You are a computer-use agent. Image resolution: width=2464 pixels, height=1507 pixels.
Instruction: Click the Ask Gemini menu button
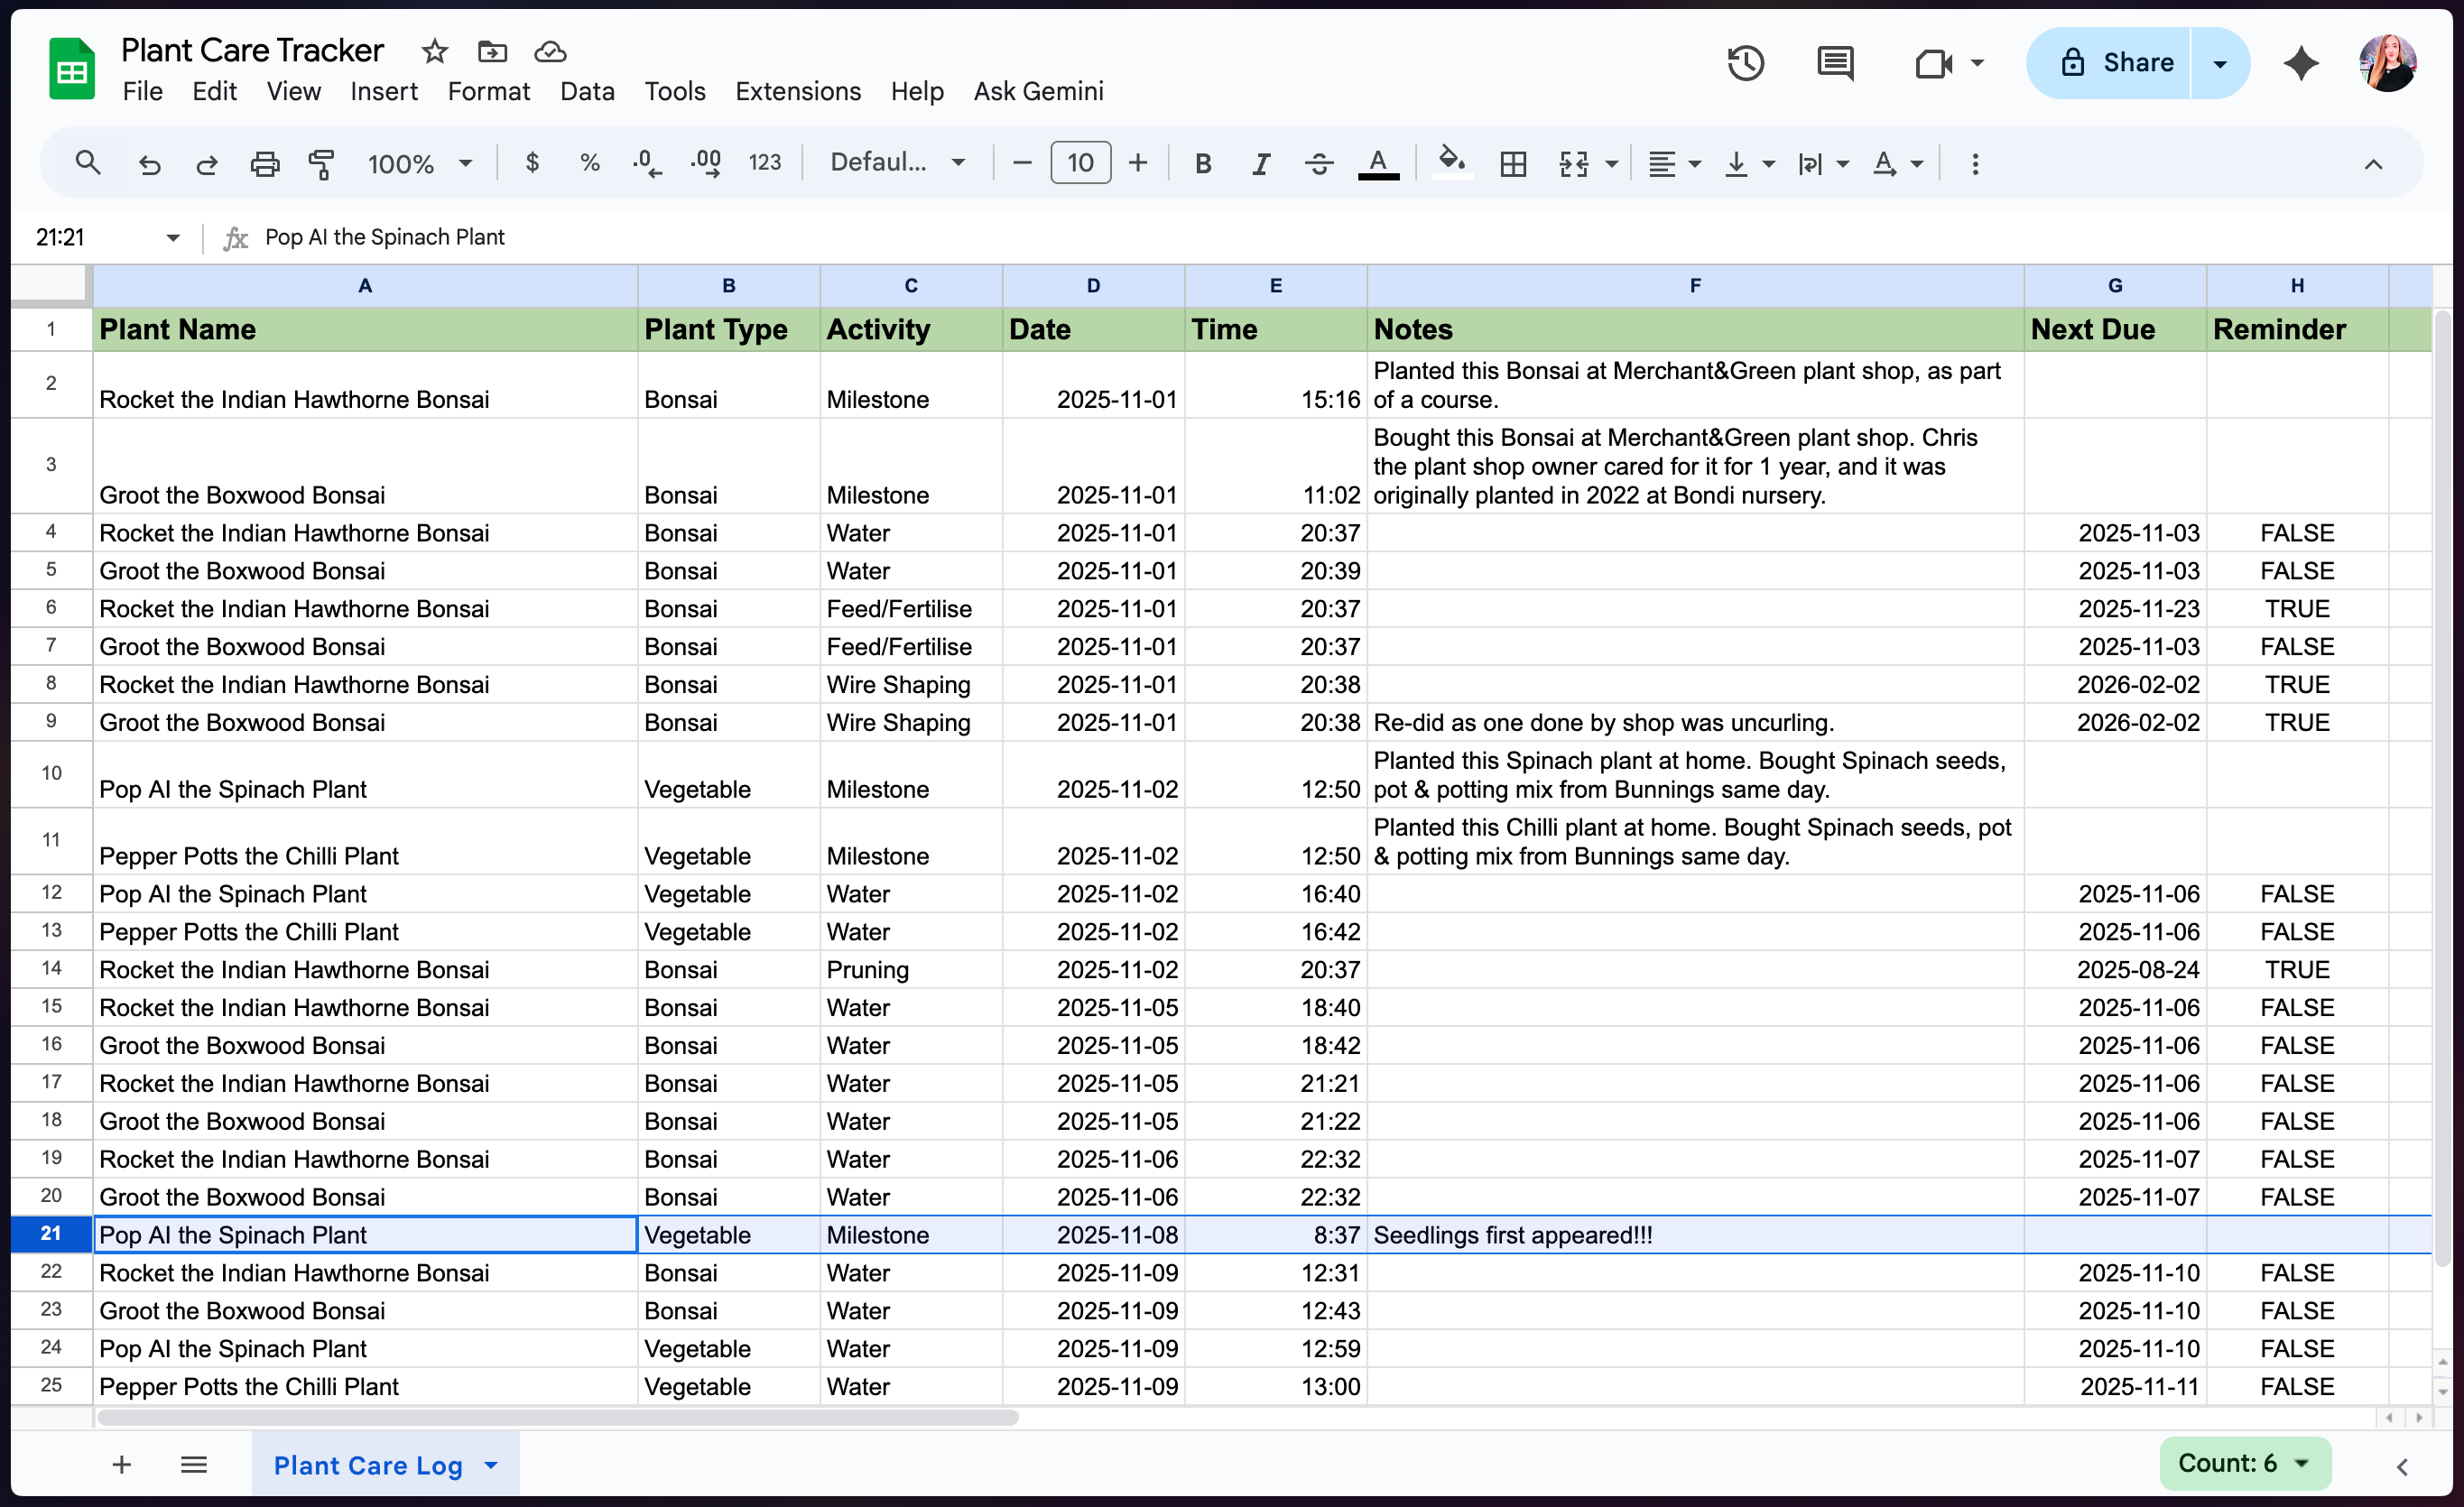pos(1038,91)
